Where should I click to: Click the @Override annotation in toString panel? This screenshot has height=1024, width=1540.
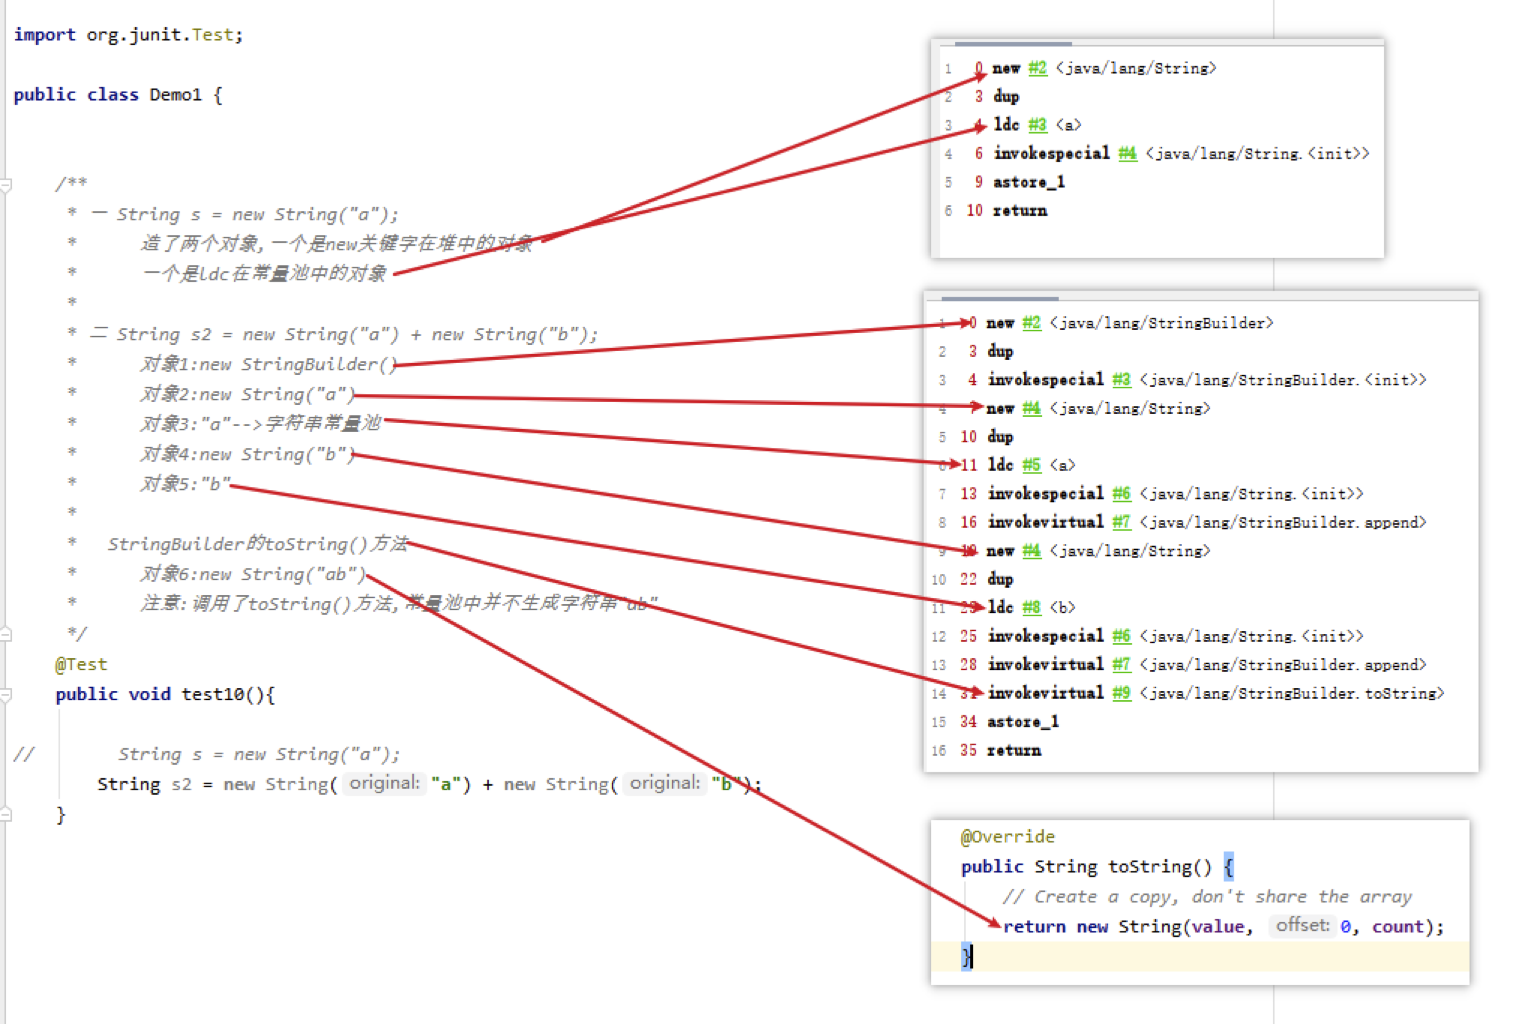tap(1007, 837)
